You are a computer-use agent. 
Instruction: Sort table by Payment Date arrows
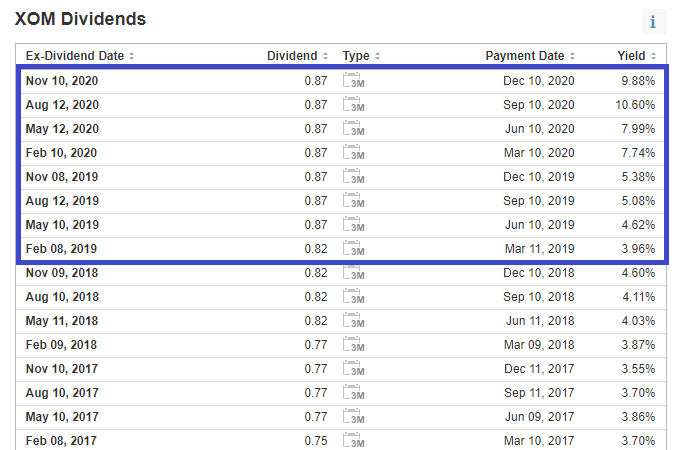pyautogui.click(x=573, y=56)
